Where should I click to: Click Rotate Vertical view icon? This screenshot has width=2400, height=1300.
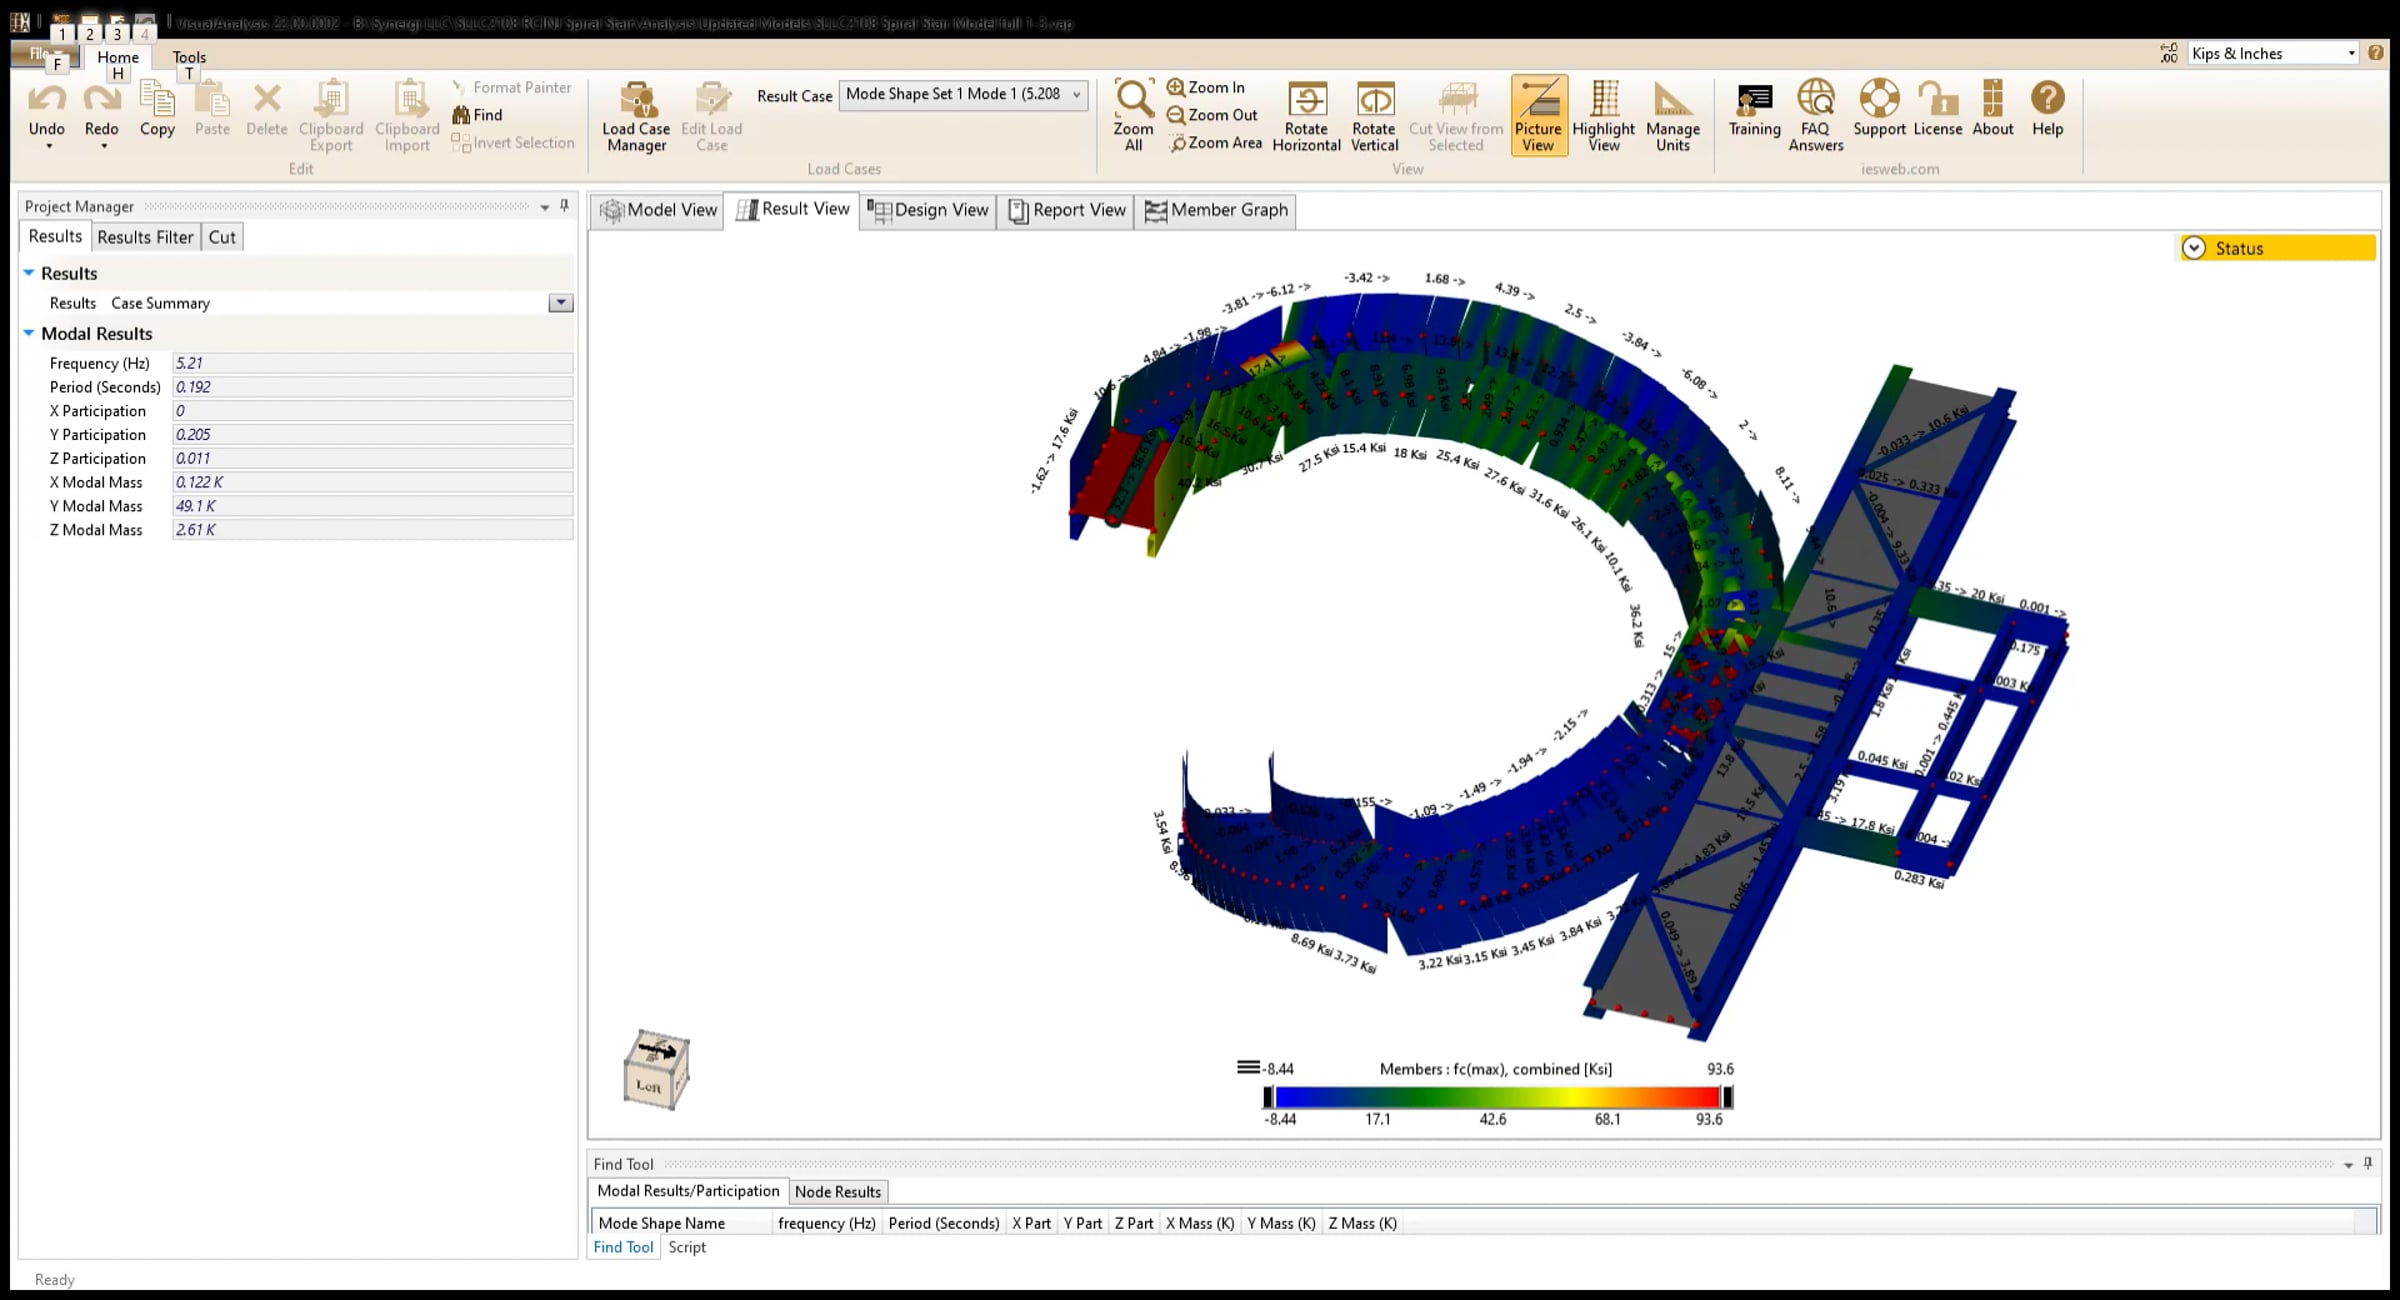[1374, 100]
